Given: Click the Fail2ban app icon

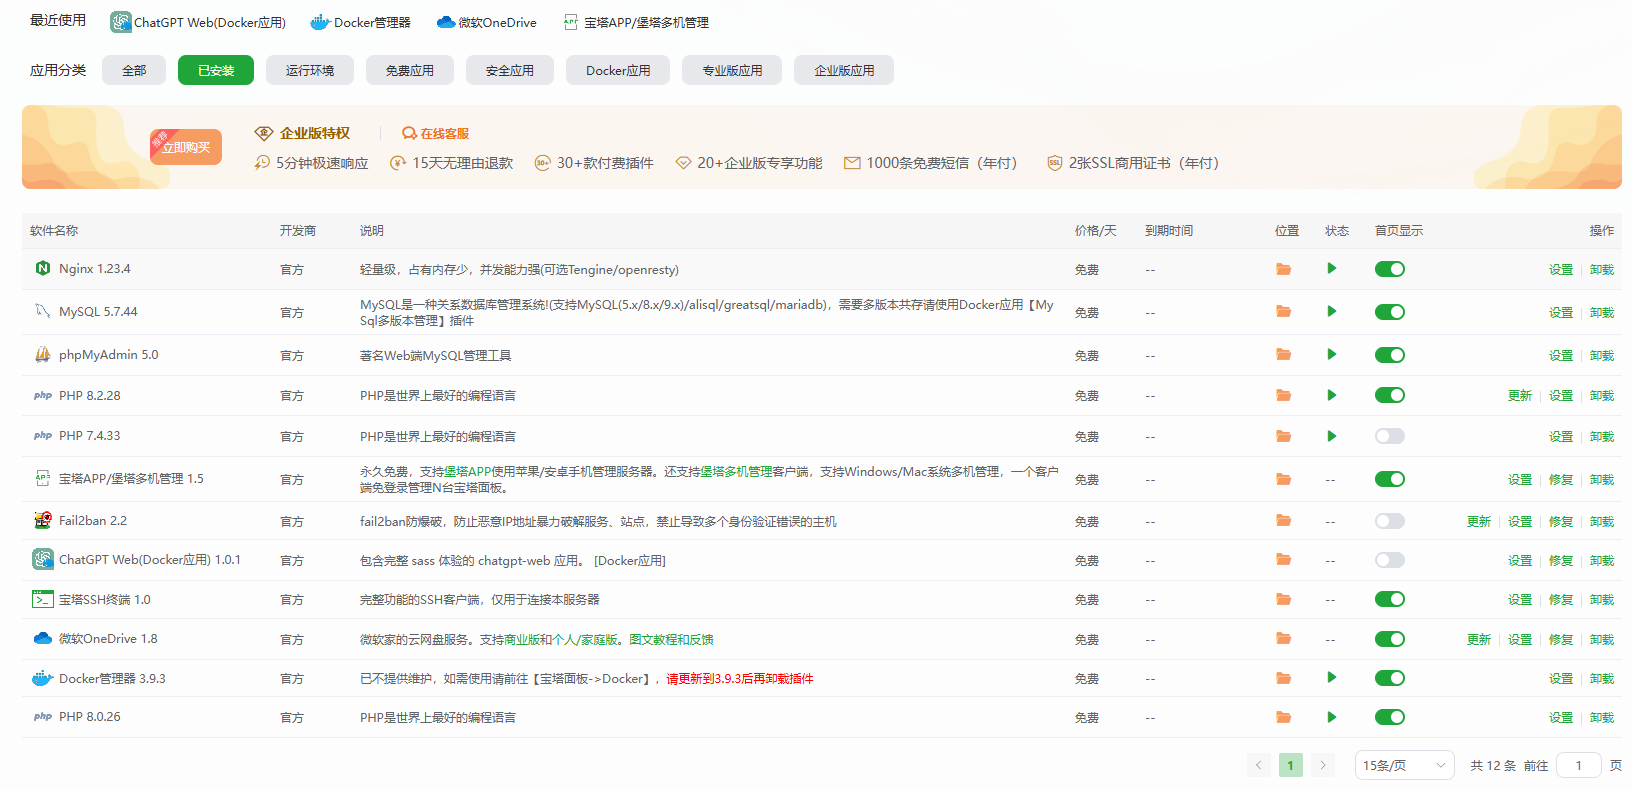Looking at the screenshot, I should click(42, 520).
